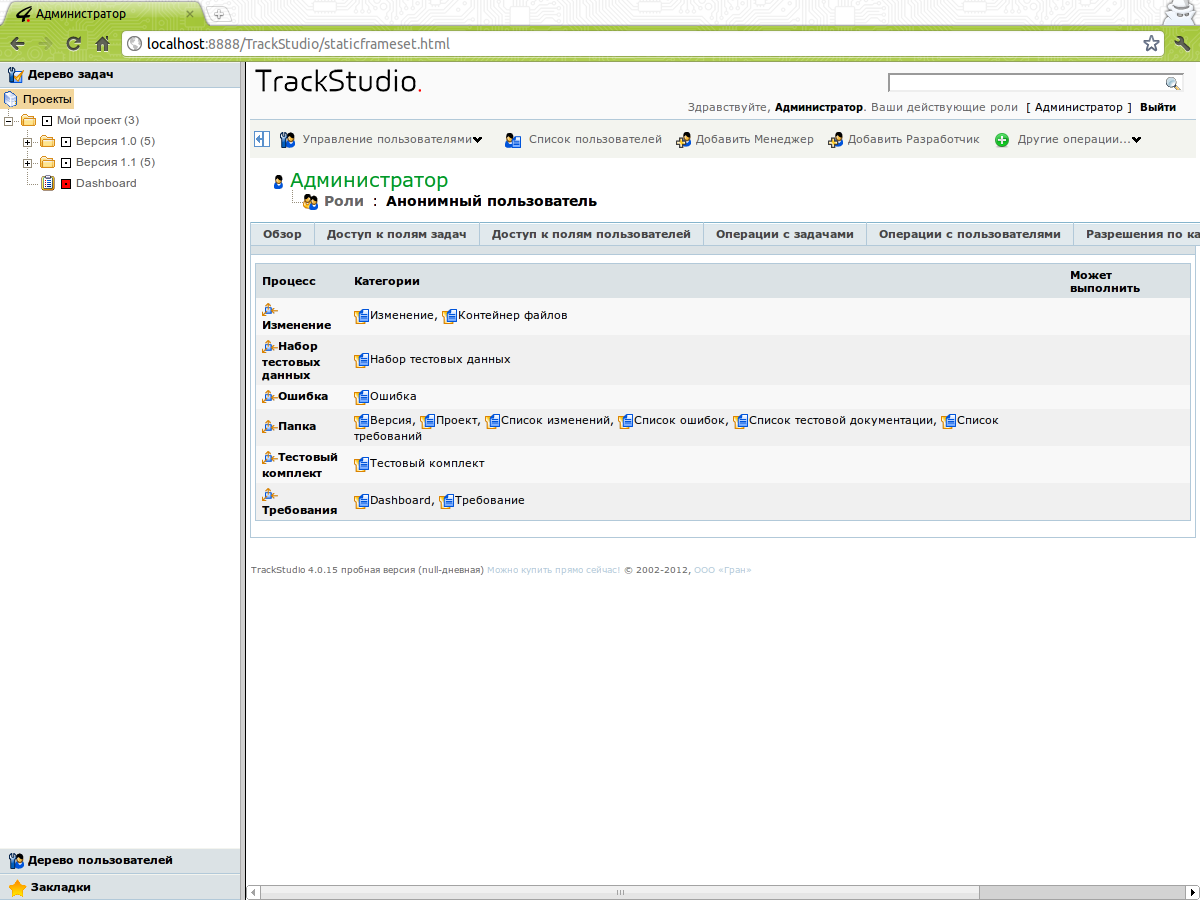Viewport: 1200px width, 900px height.
Task: Select Проекты tree root
Action: 47,99
